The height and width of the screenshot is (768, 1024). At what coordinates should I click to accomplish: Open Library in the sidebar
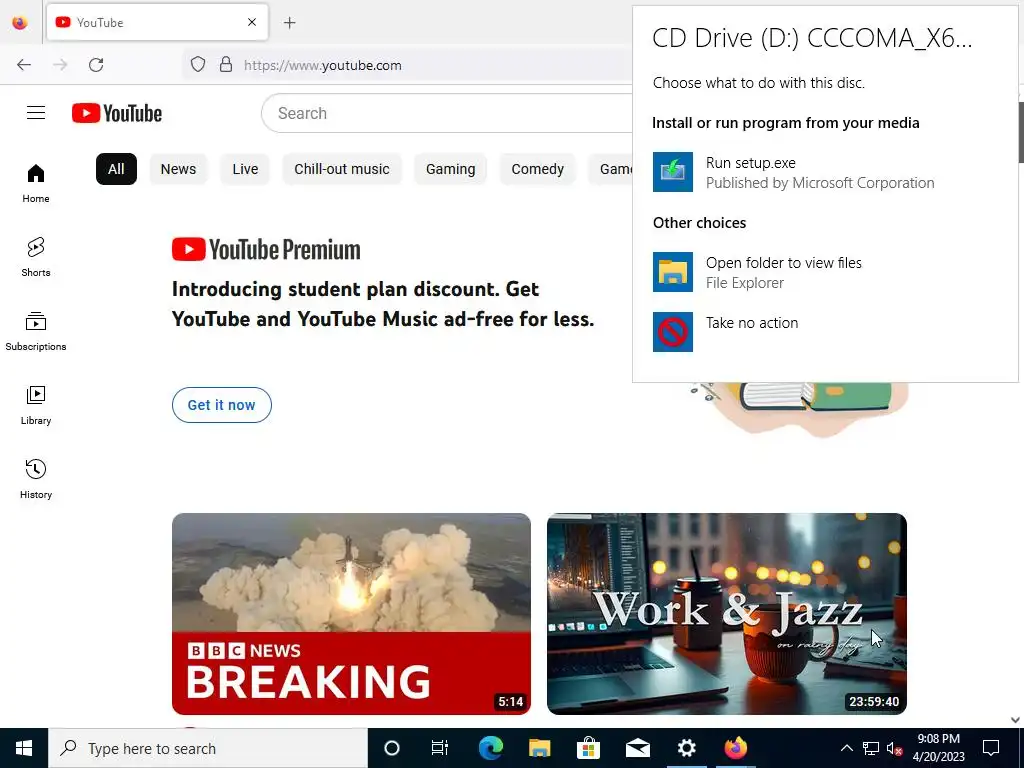(x=36, y=406)
